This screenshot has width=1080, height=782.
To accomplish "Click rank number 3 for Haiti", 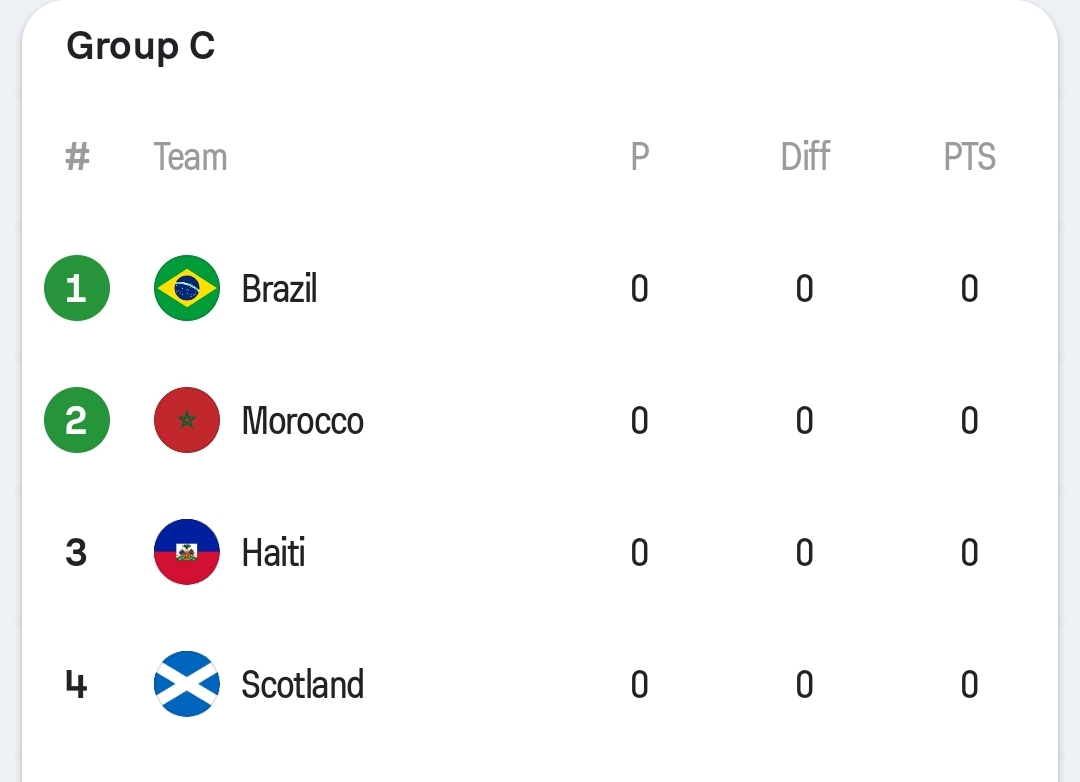I will 77,553.
